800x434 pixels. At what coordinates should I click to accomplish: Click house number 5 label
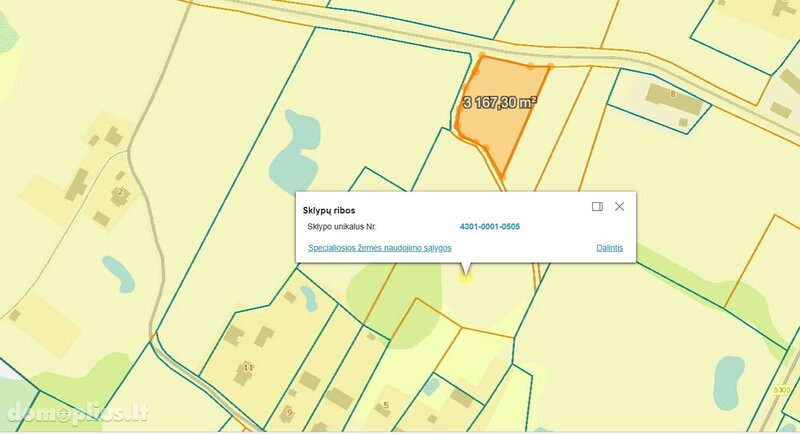[386, 405]
